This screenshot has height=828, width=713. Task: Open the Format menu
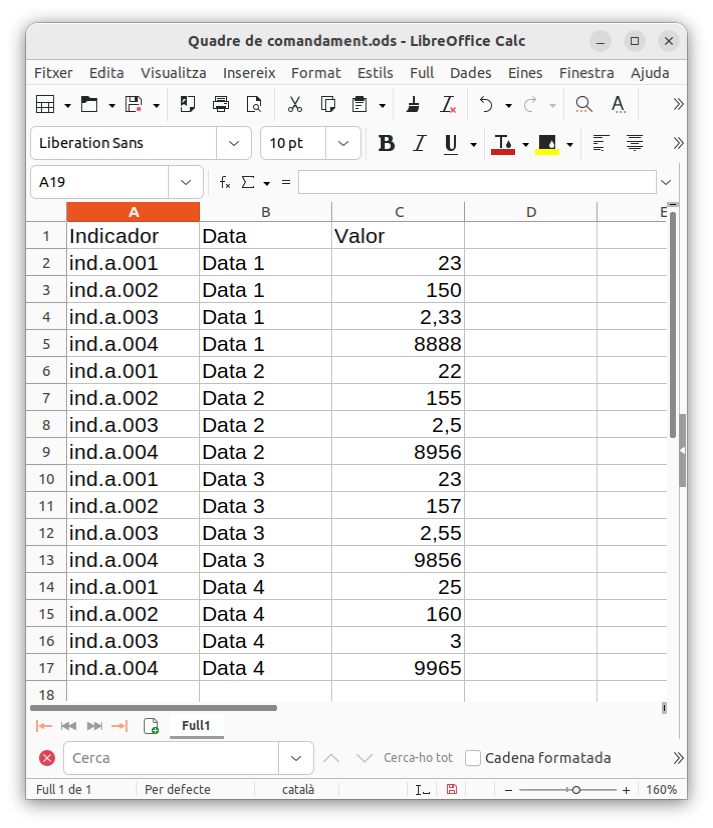pos(316,73)
